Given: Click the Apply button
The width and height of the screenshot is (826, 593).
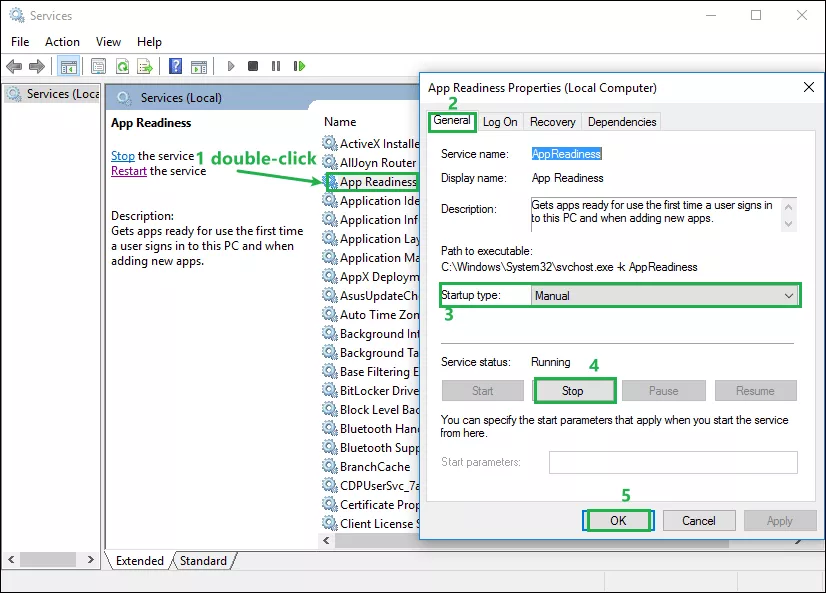Looking at the screenshot, I should [x=779, y=521].
